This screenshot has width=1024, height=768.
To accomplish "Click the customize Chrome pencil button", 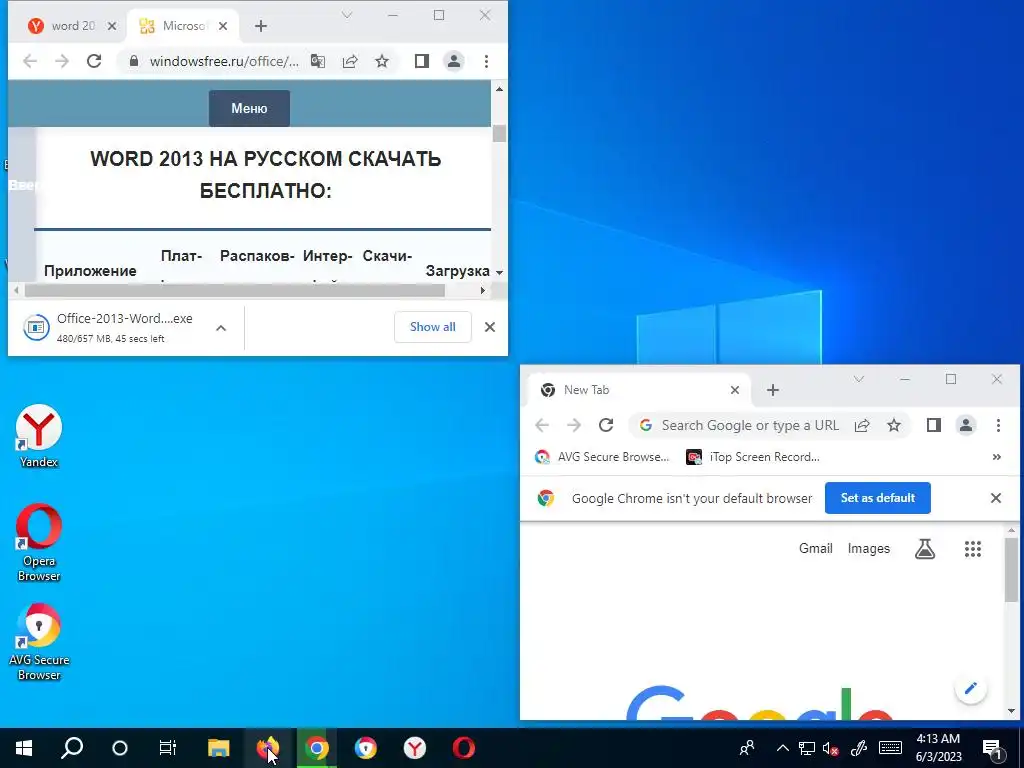I will click(x=970, y=688).
